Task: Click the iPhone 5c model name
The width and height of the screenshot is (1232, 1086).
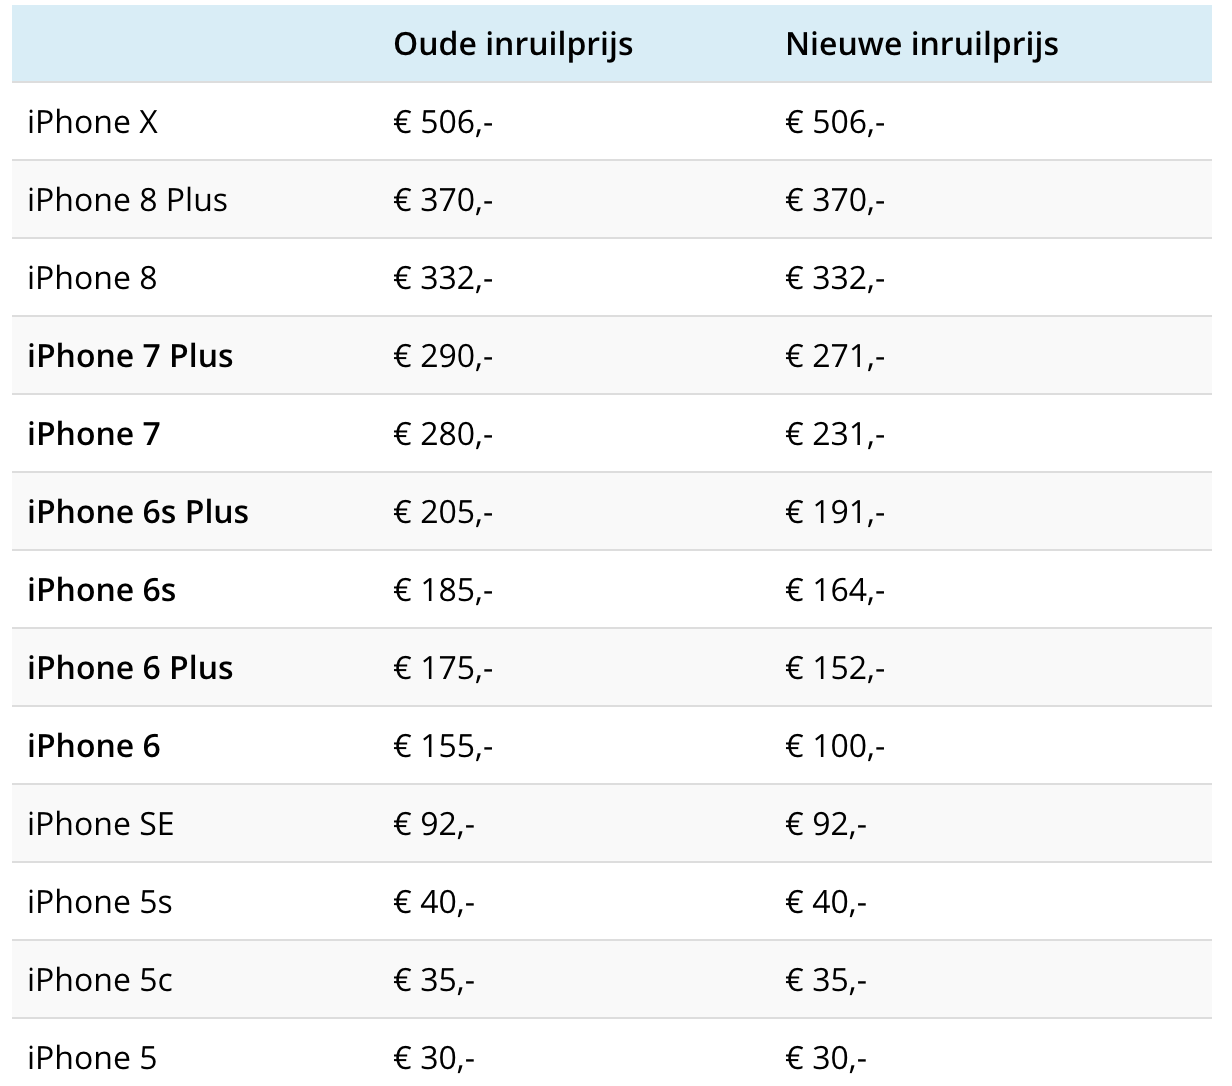Action: 99,980
